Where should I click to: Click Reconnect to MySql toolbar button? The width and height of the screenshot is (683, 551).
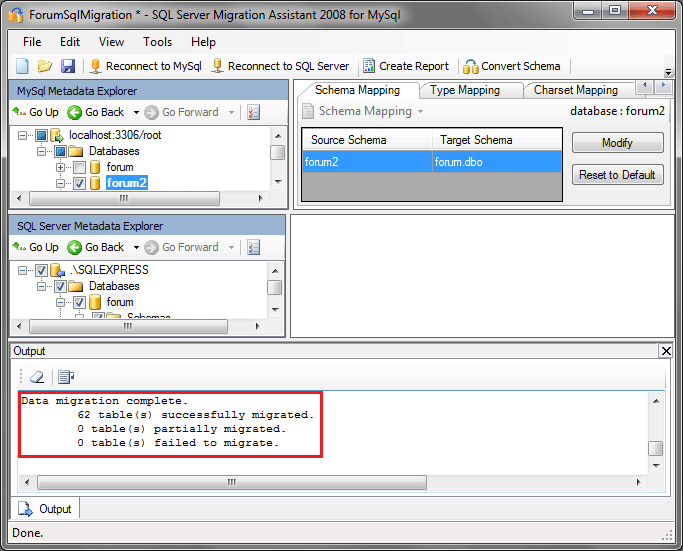[146, 66]
